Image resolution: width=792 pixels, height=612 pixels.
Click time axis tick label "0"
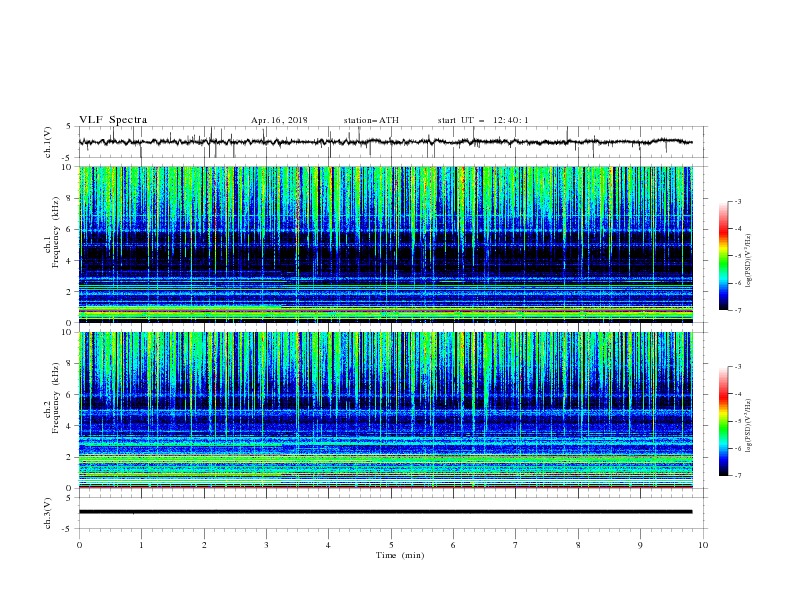(x=79, y=545)
